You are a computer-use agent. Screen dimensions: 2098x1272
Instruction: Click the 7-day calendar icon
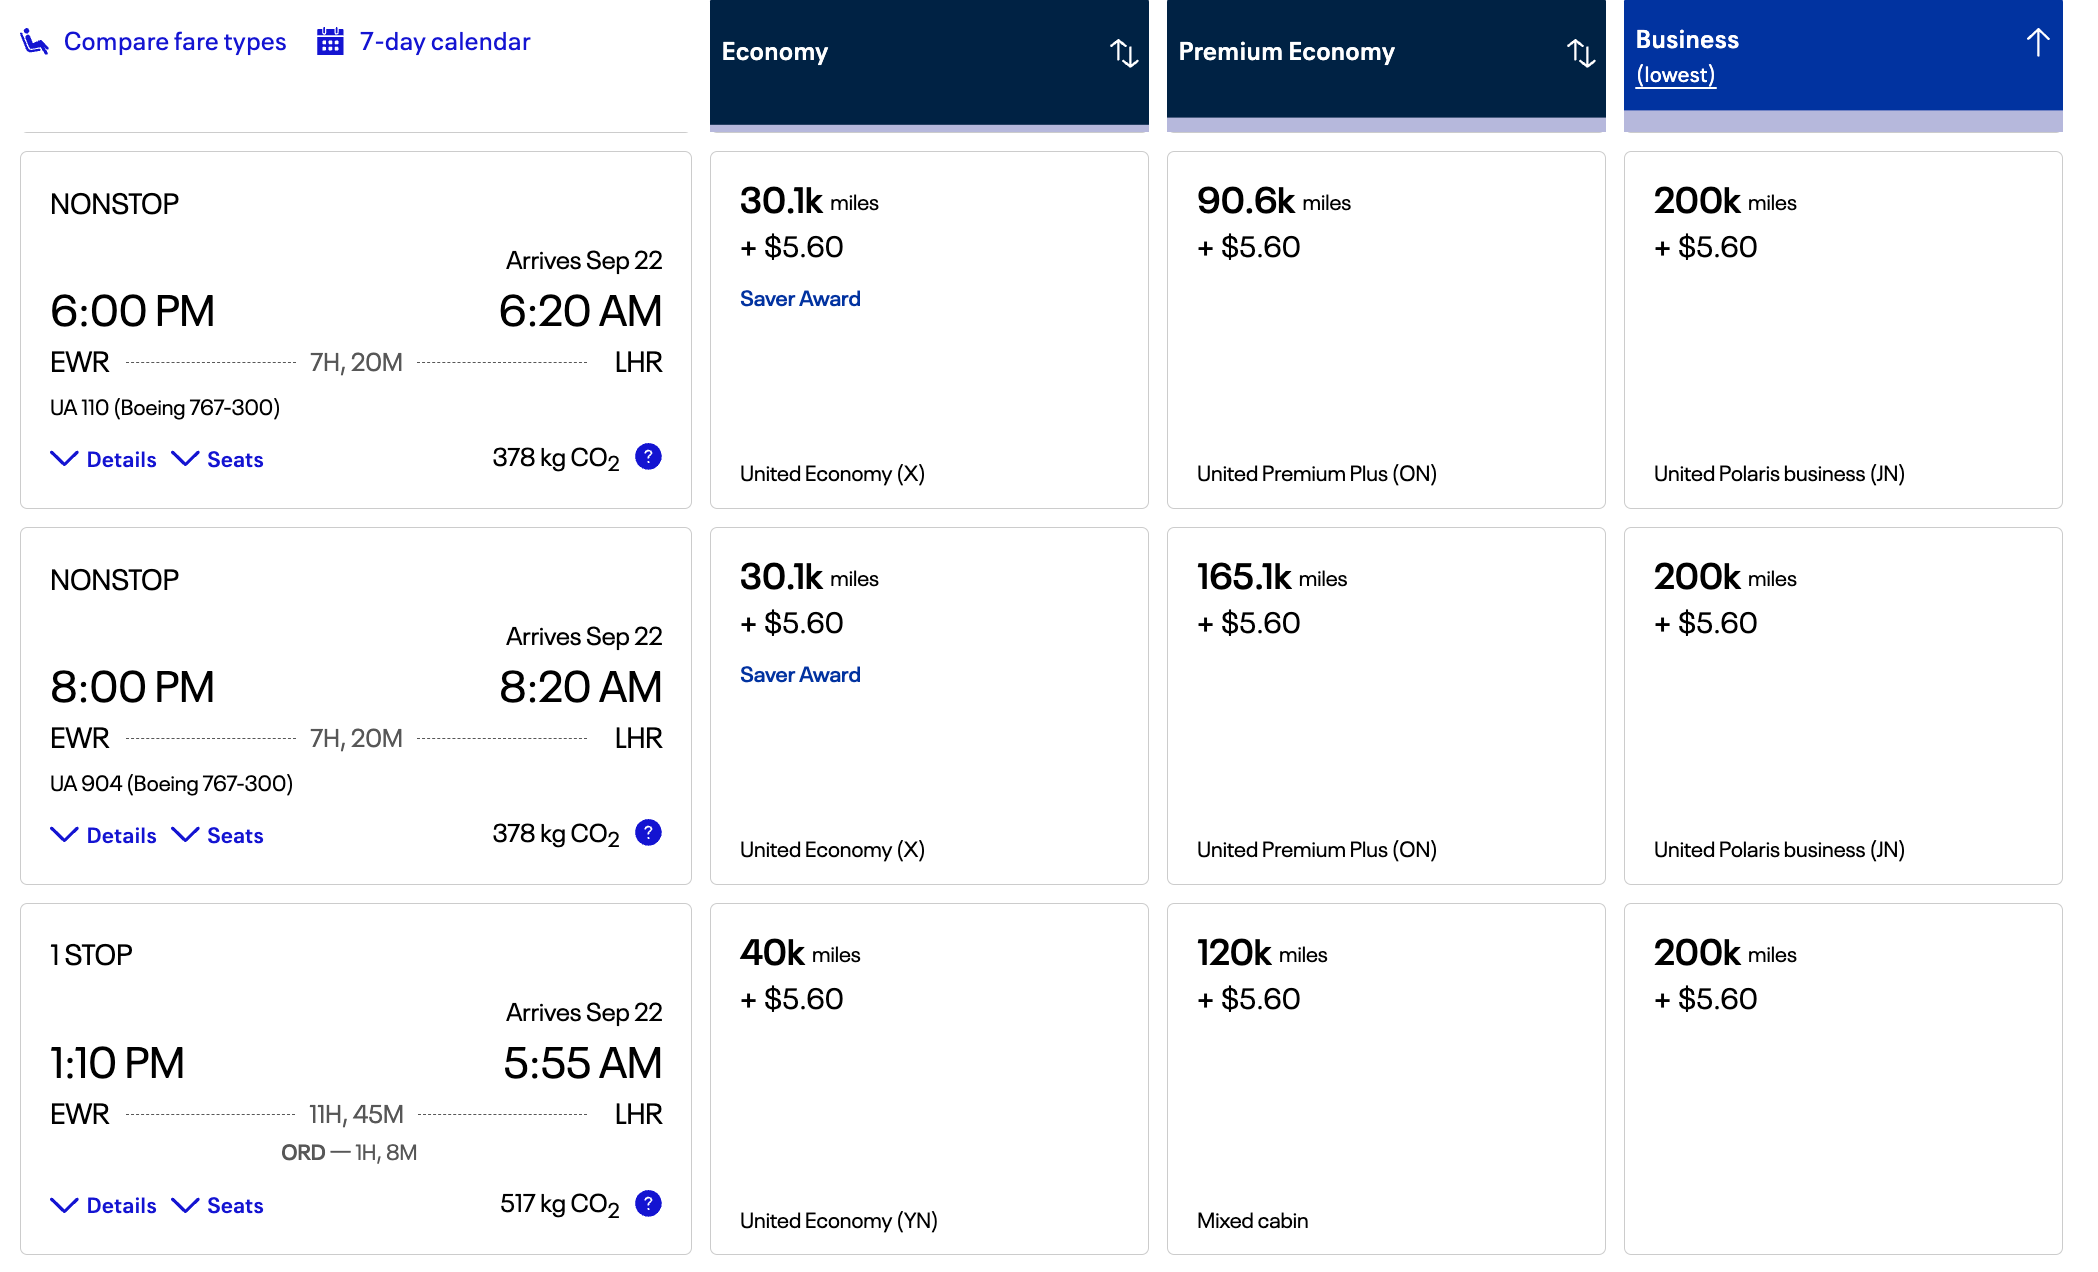pyautogui.click(x=330, y=42)
